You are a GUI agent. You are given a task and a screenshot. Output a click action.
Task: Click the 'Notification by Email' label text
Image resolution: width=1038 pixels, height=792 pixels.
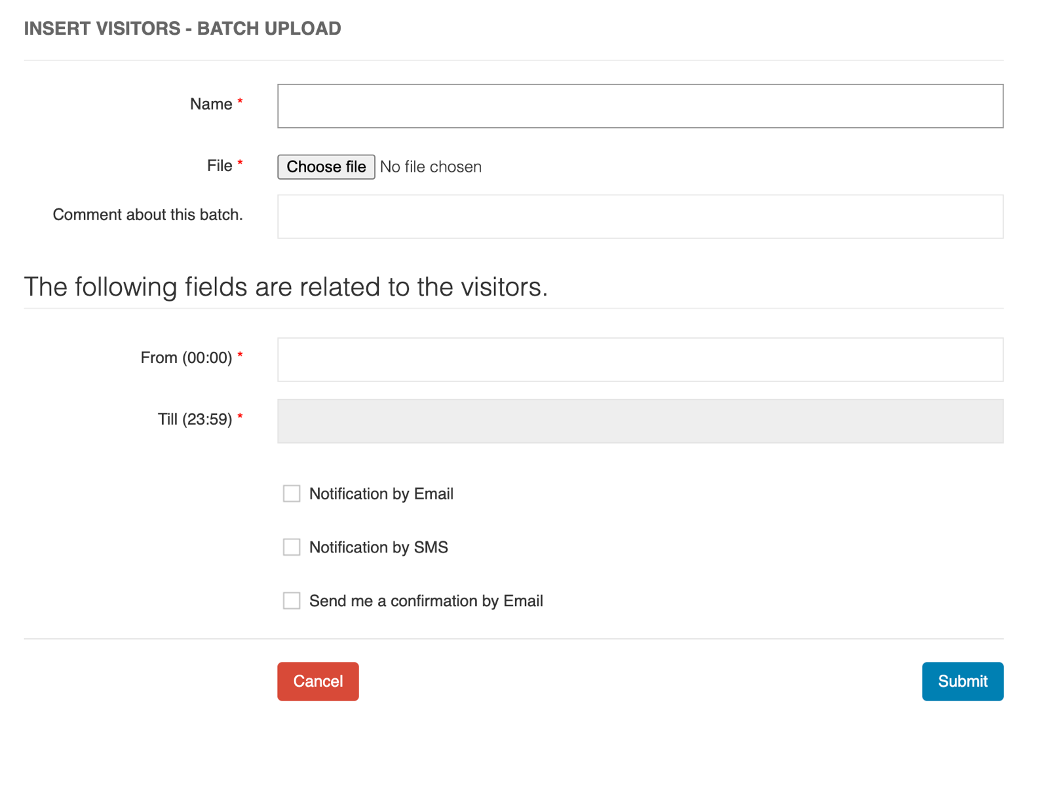[x=381, y=494]
